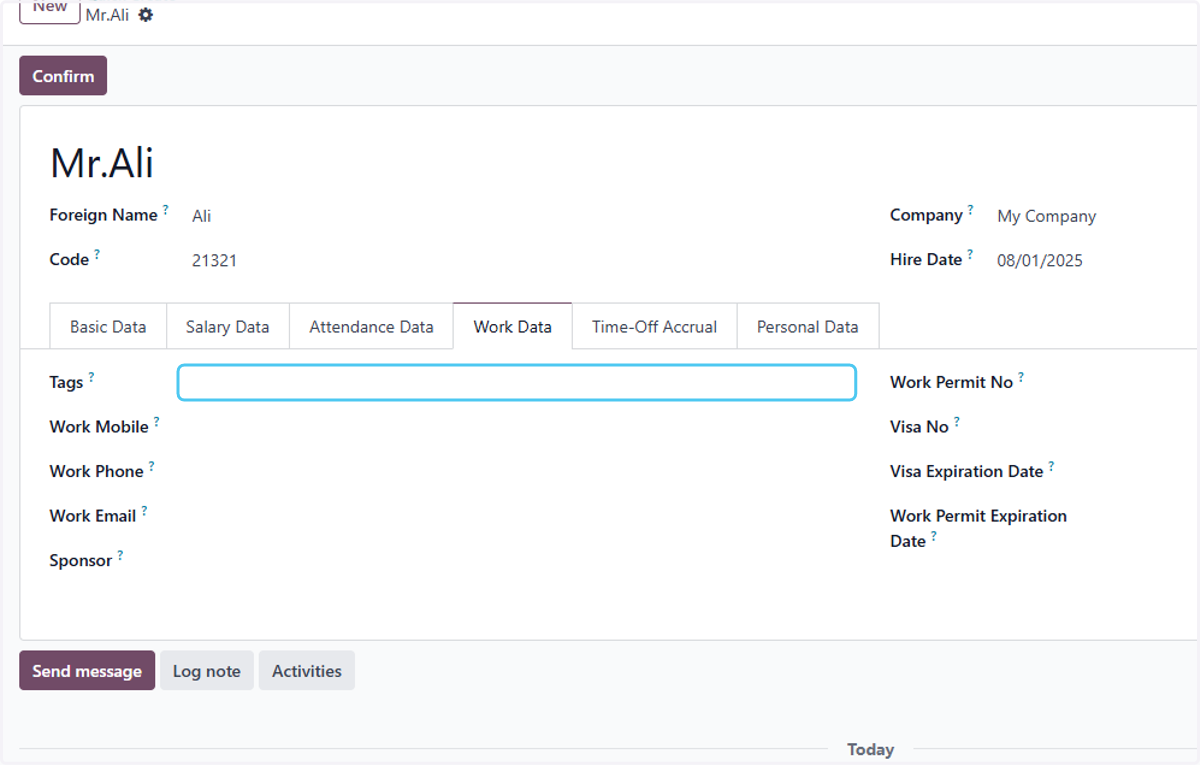This screenshot has width=1200, height=765.
Task: Show help tooltip for Work Mobile
Action: click(156, 421)
